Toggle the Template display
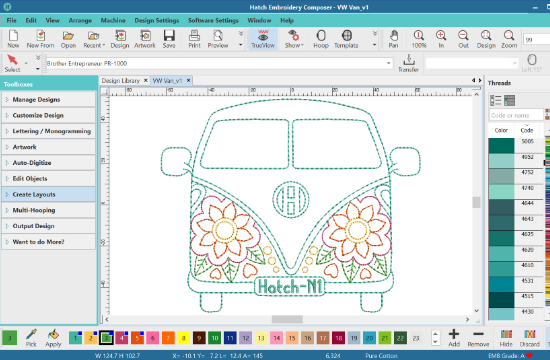The height and width of the screenshot is (360, 550). [346, 39]
